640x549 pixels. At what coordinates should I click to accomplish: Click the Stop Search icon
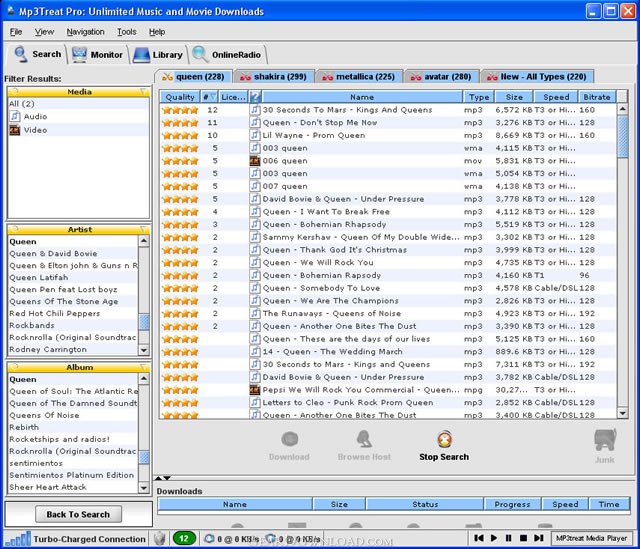(444, 440)
